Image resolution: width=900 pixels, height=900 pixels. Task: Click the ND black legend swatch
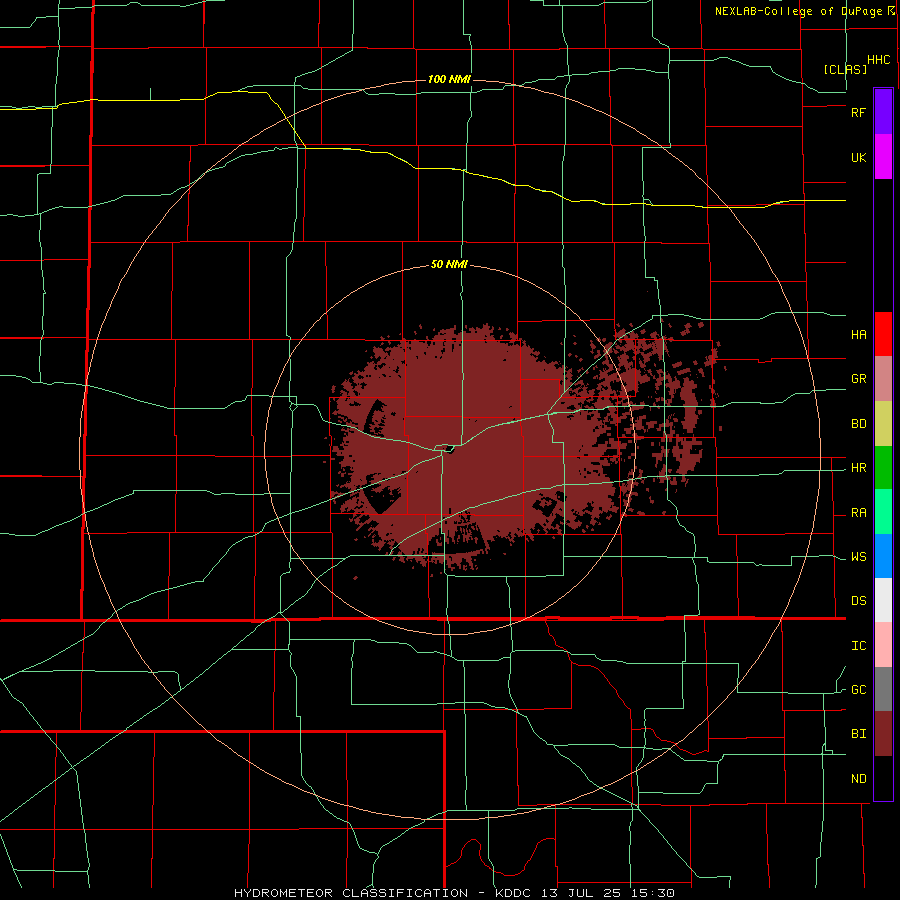pyautogui.click(x=883, y=778)
